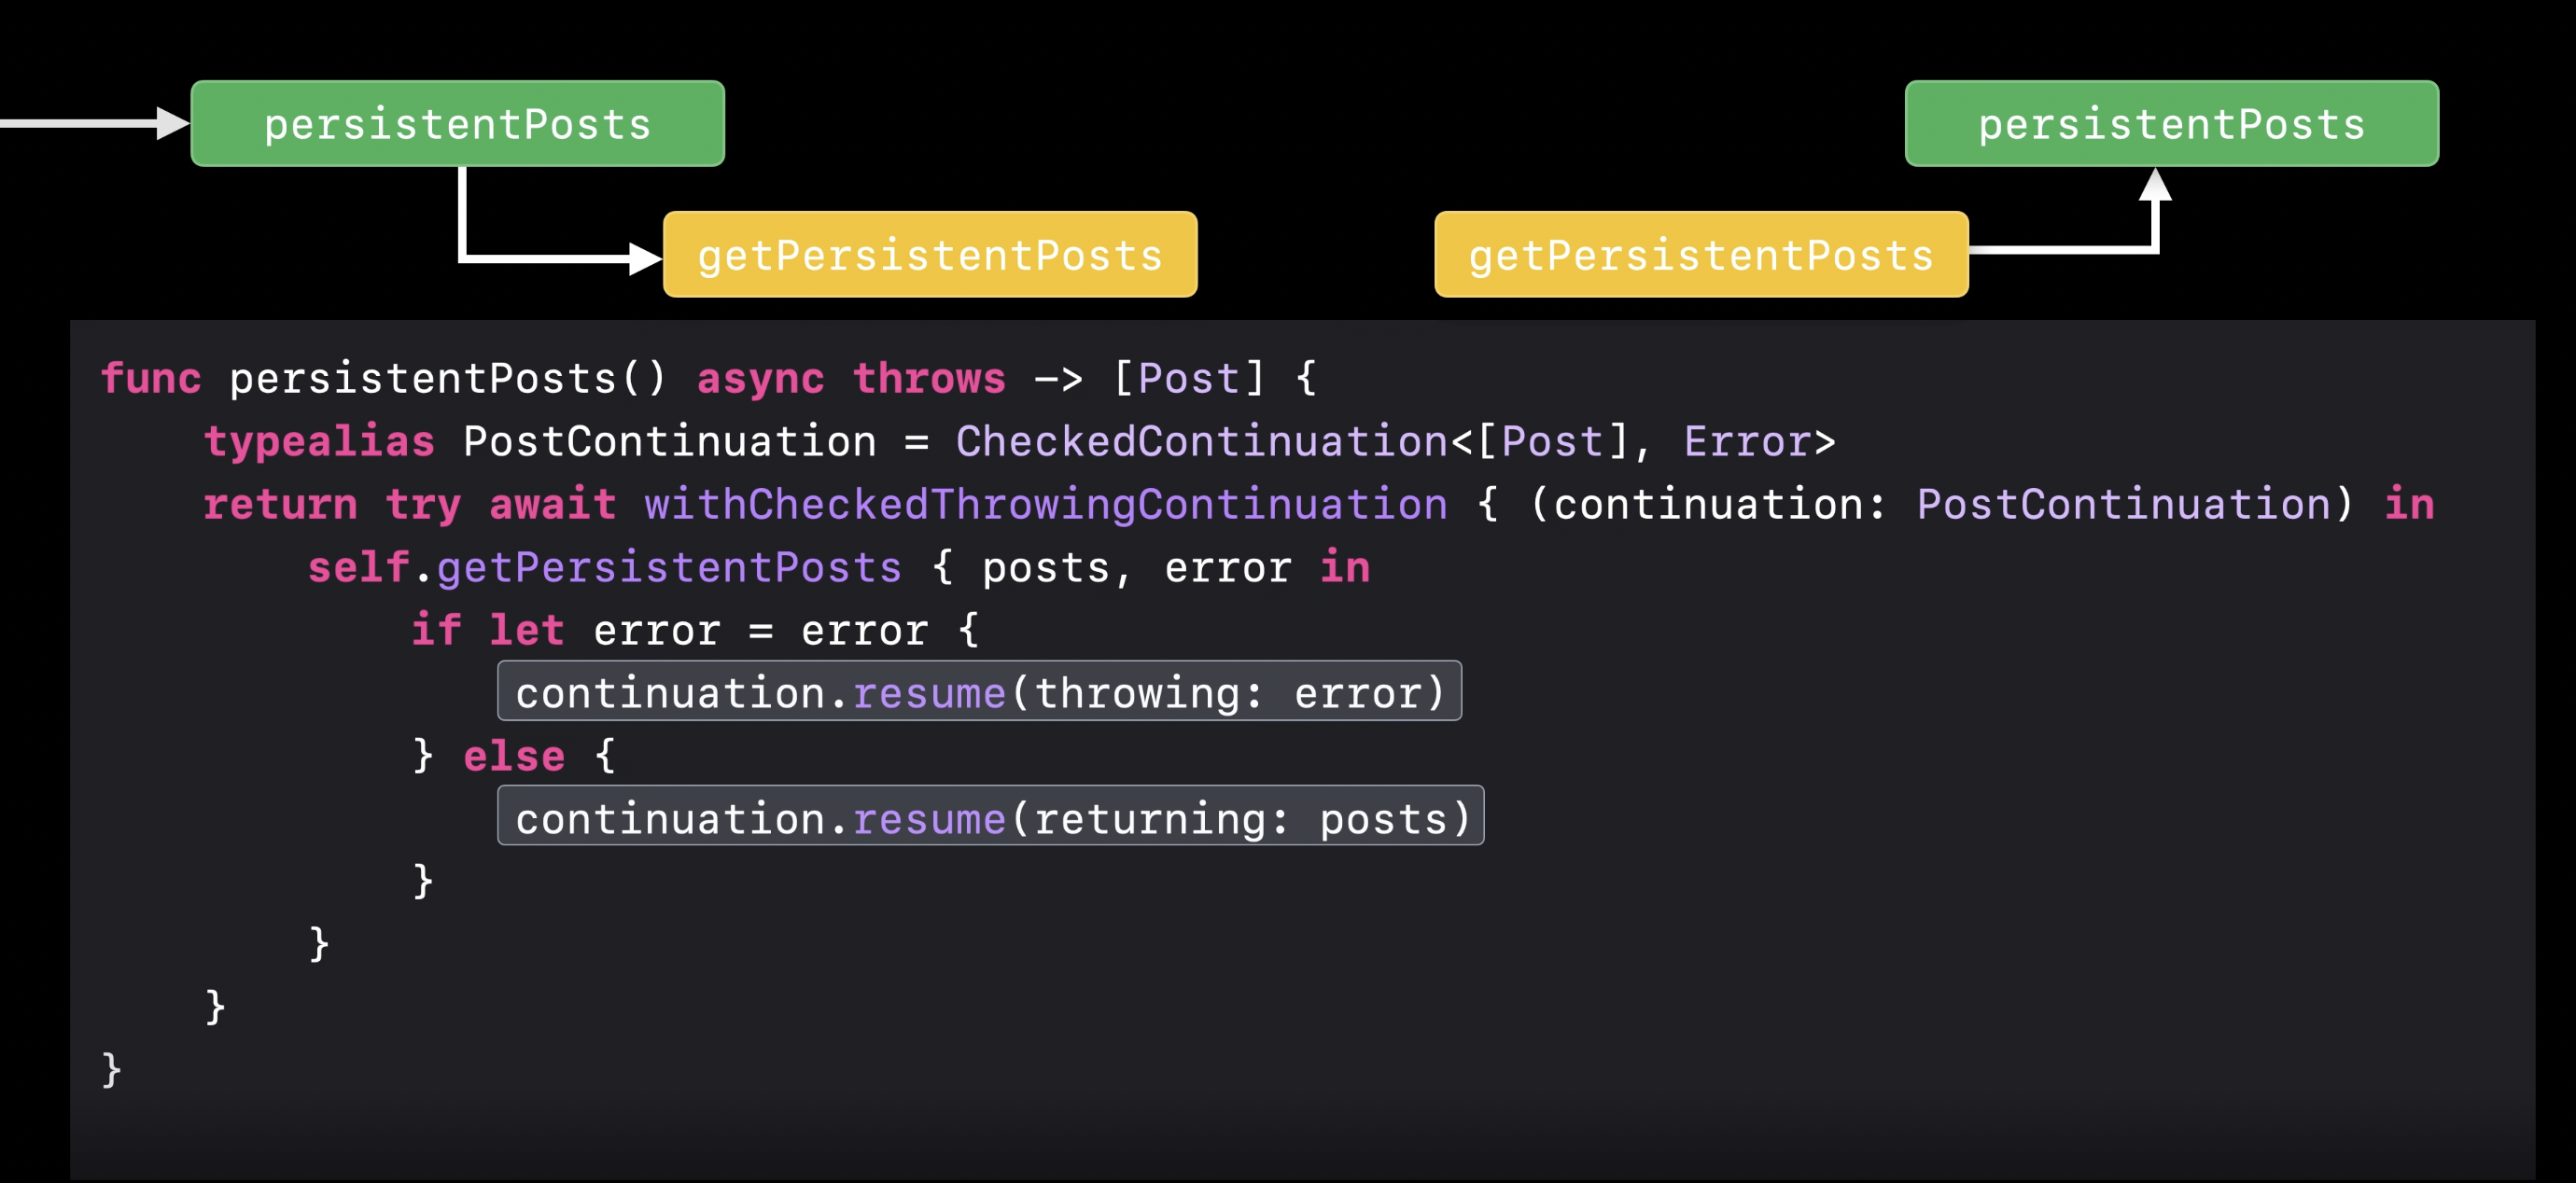
Task: Click the arrowhead pointing into left getPersistentPosts
Action: click(x=645, y=259)
